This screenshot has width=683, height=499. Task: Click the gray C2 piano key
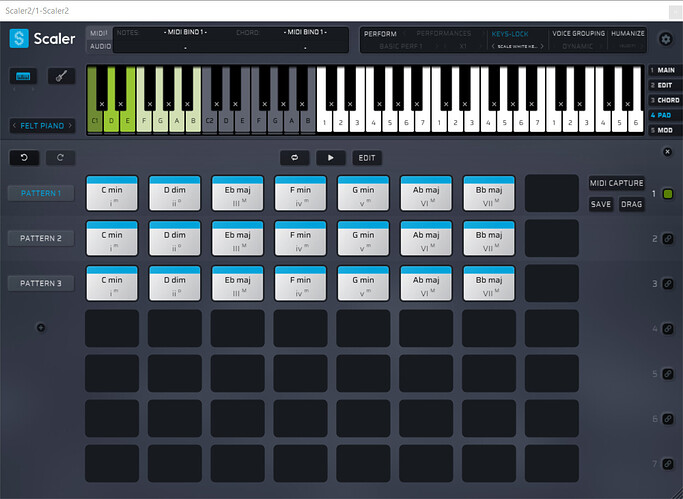[209, 121]
